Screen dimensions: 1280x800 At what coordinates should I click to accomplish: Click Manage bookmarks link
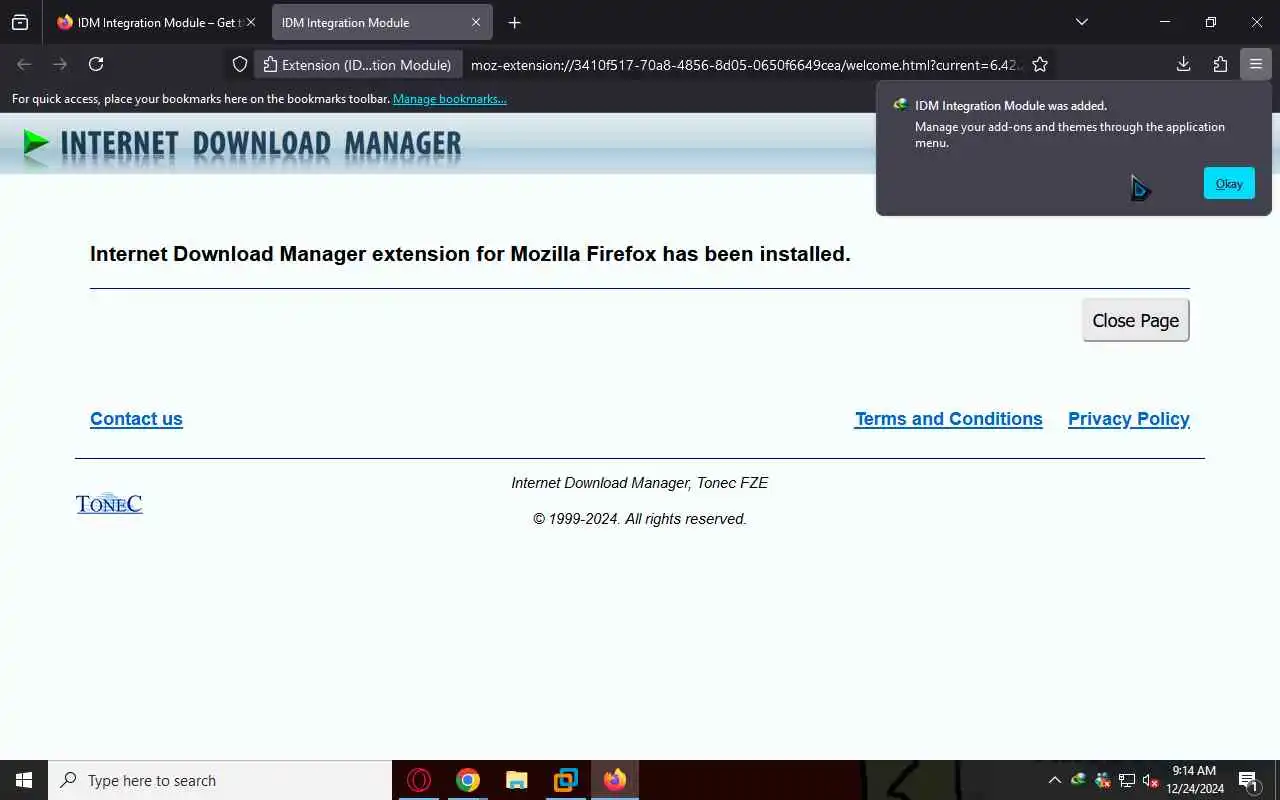tap(450, 99)
